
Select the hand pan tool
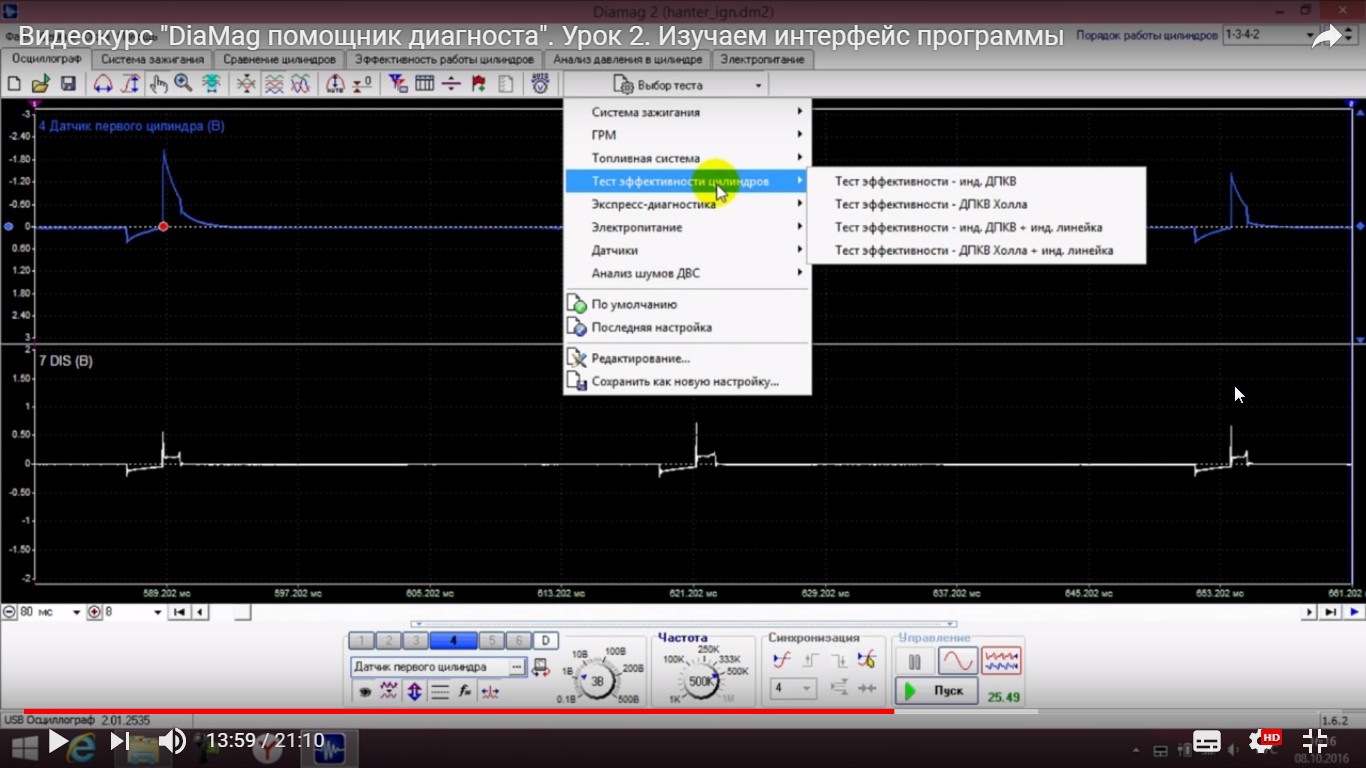158,85
